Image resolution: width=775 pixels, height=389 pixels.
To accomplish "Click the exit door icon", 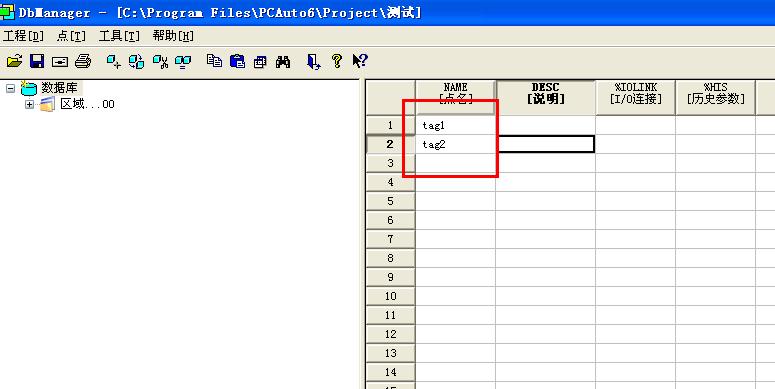I will click(313, 61).
